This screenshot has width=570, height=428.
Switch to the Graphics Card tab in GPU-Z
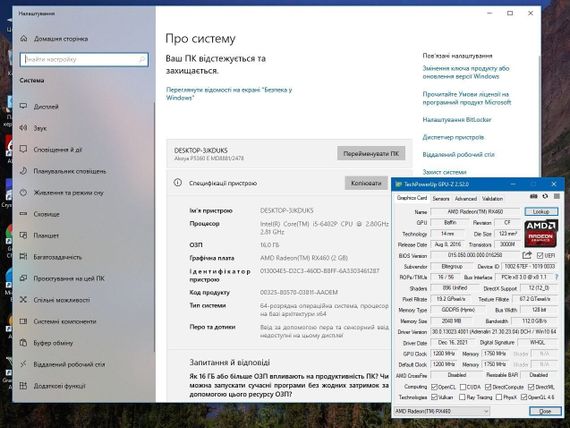pyautogui.click(x=412, y=198)
